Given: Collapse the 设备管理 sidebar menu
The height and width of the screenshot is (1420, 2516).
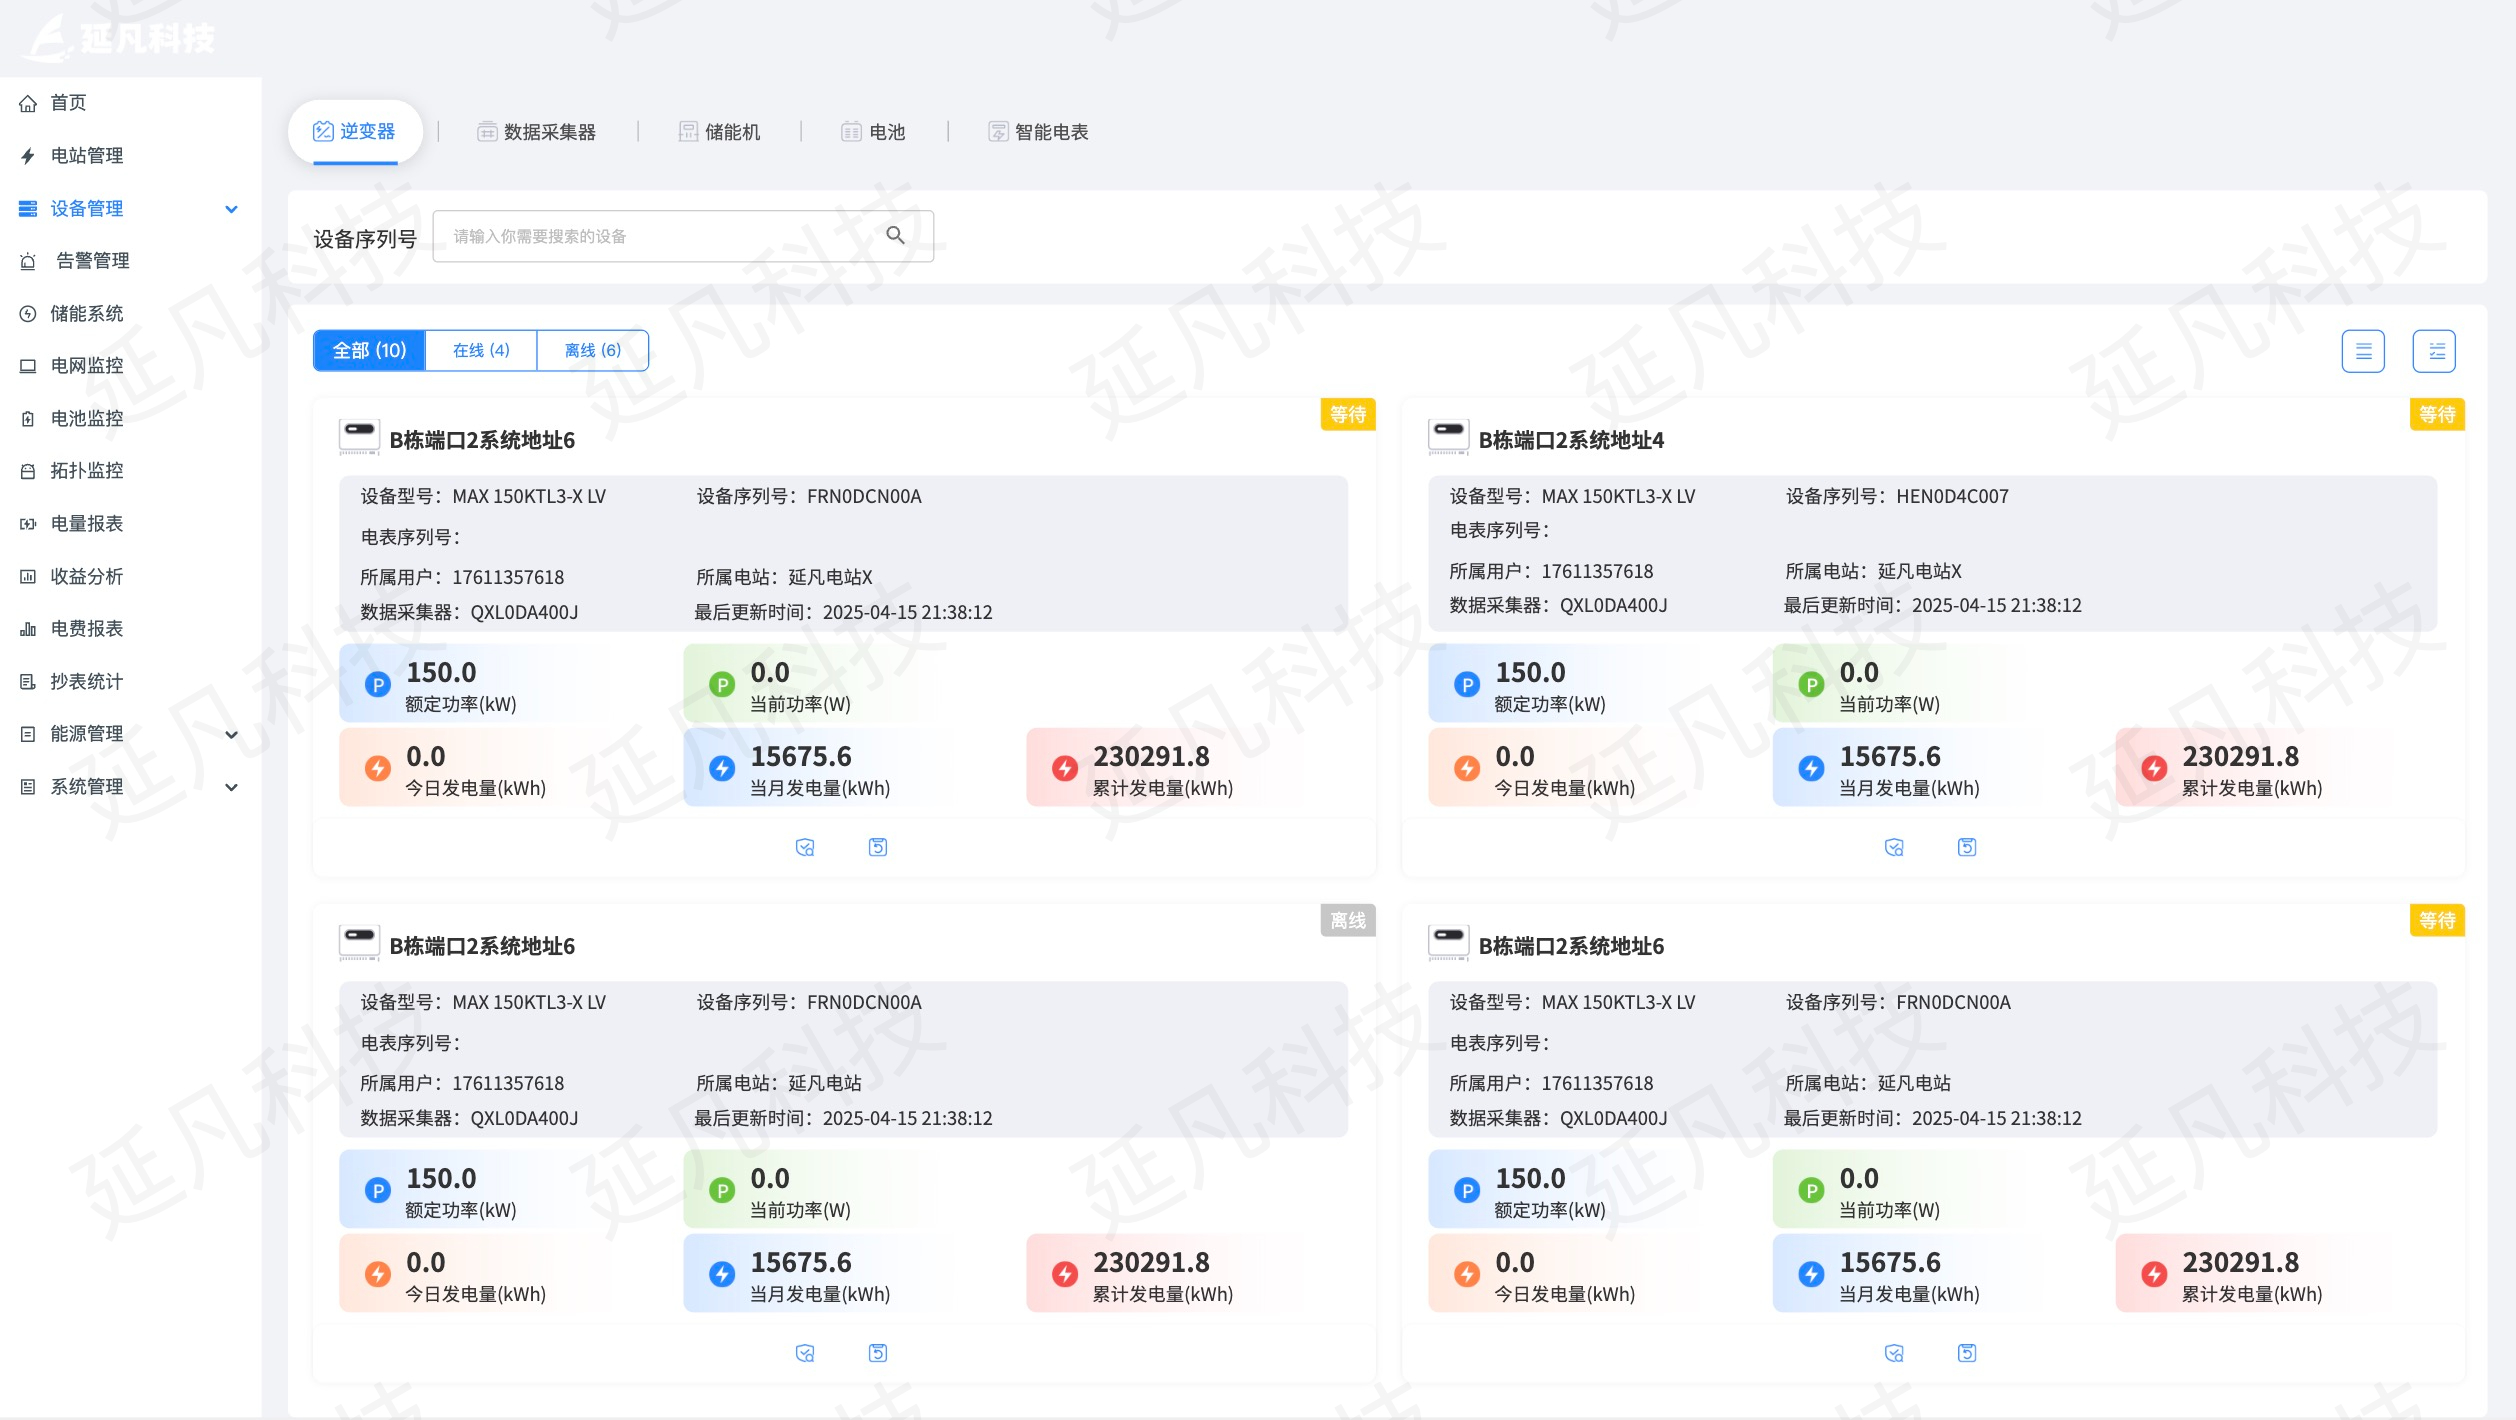Looking at the screenshot, I should (x=232, y=209).
